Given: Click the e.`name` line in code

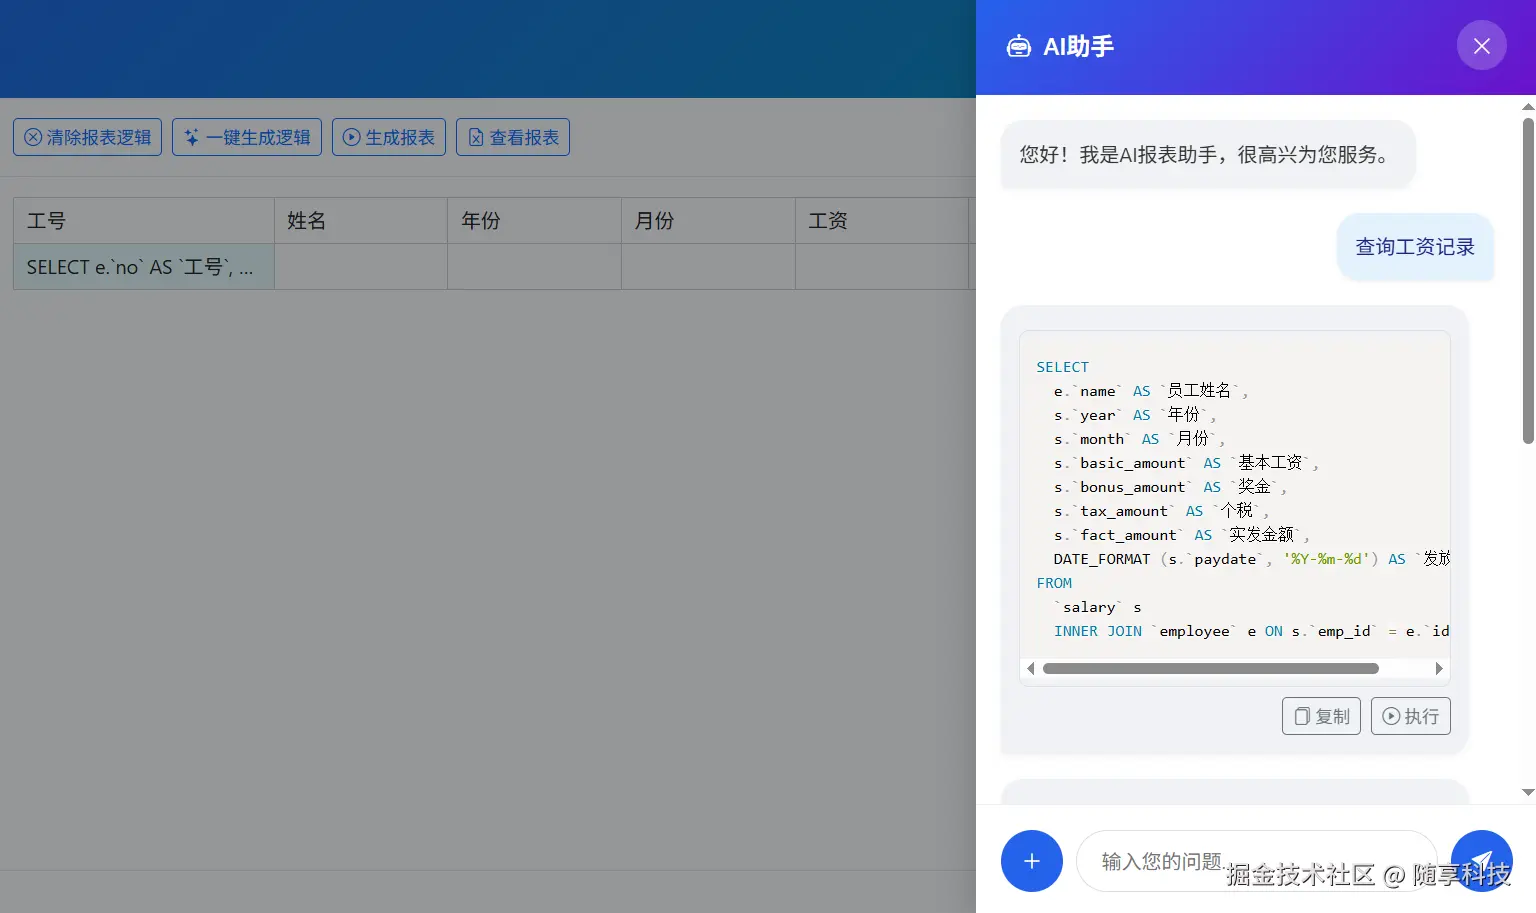Looking at the screenshot, I should 1150,391.
